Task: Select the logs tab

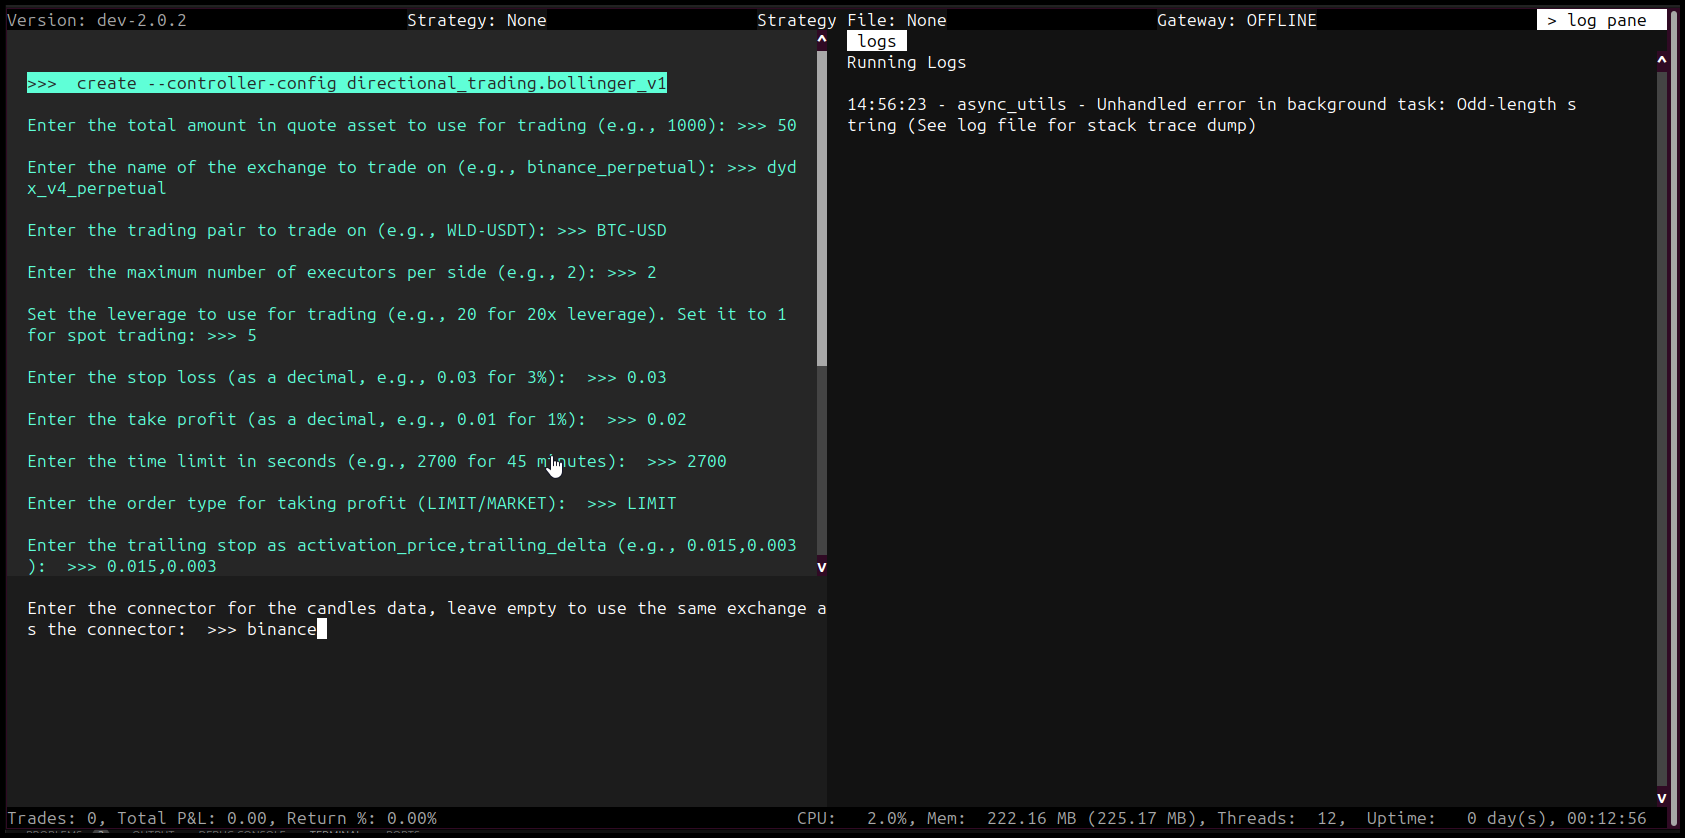Action: pos(876,41)
